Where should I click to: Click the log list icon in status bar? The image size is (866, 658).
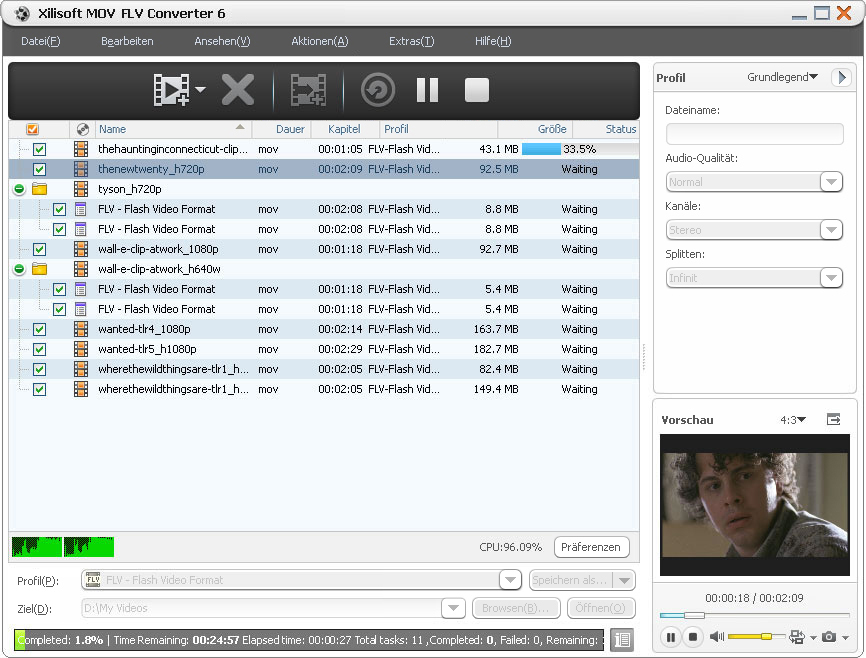(x=622, y=640)
